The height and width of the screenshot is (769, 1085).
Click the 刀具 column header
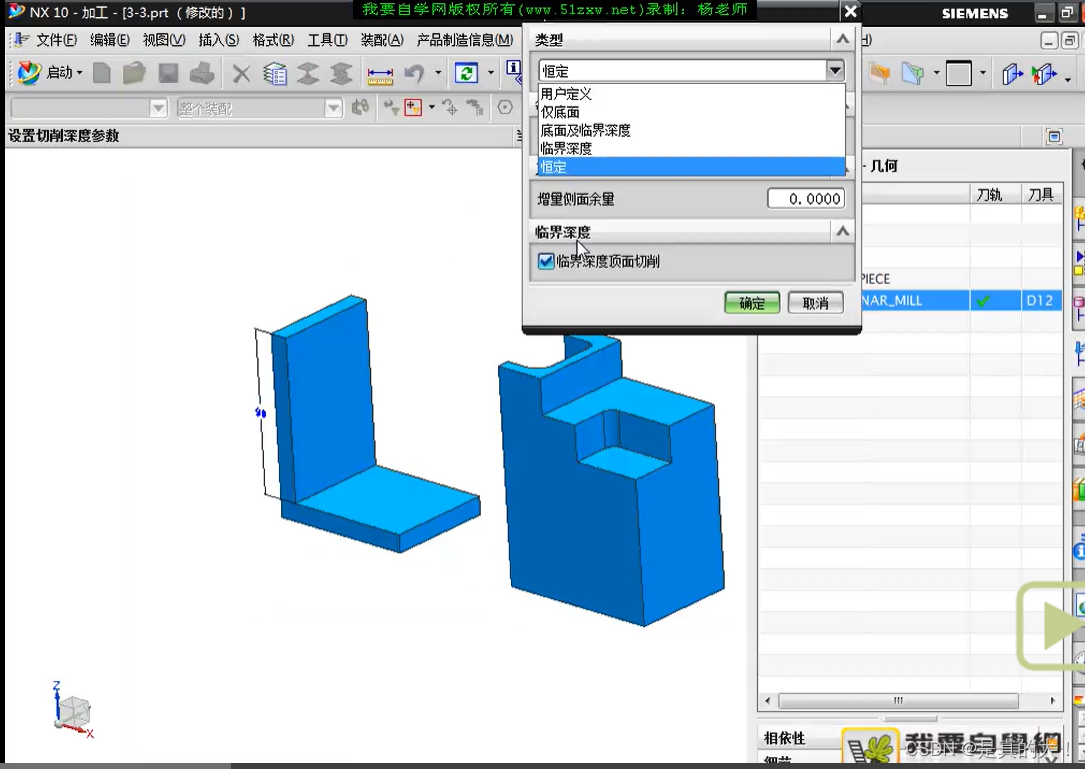1041,195
